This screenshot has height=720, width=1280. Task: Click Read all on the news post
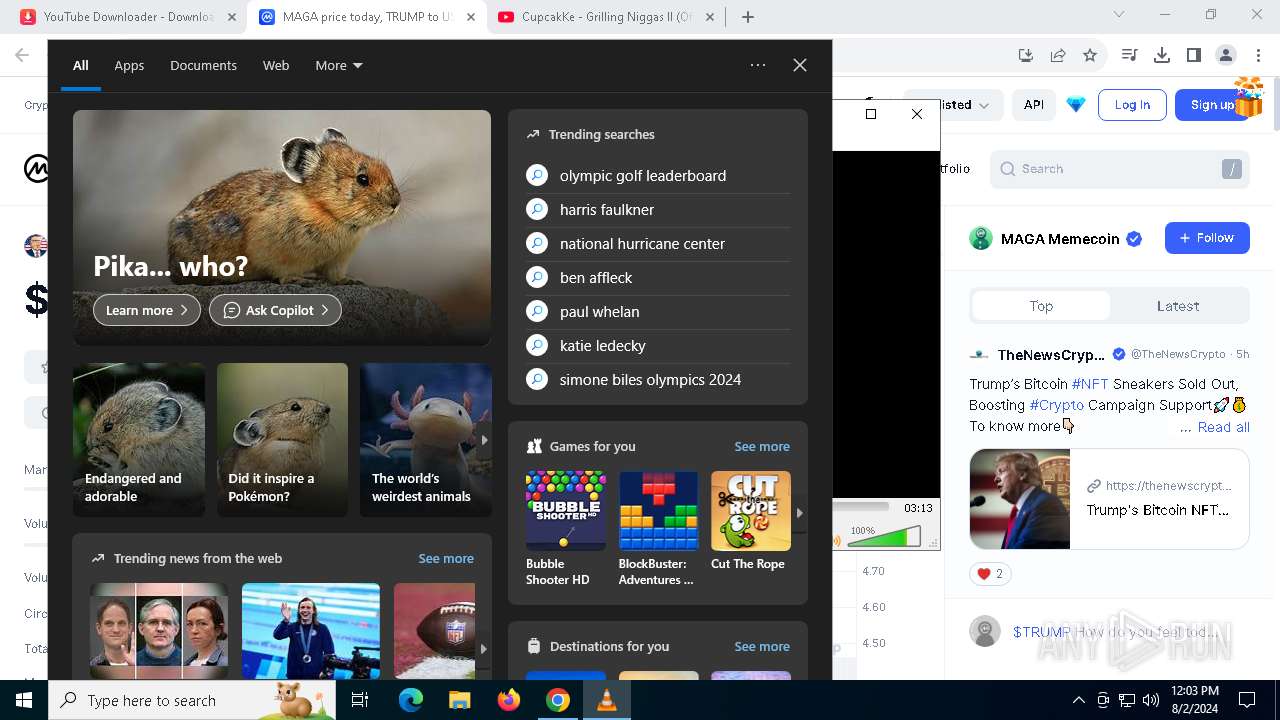1223,427
